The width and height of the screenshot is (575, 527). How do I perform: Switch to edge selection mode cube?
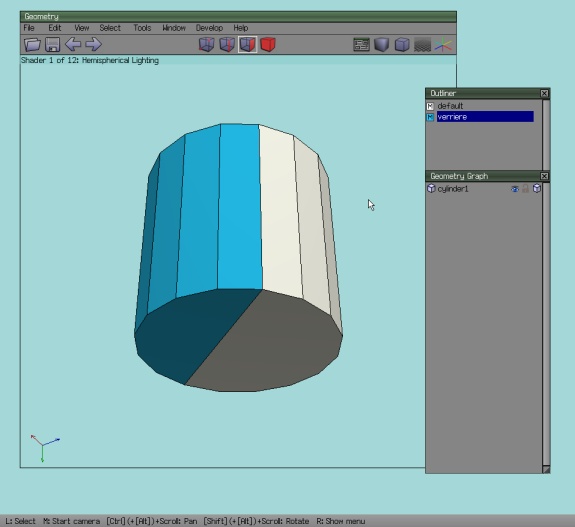tap(227, 44)
